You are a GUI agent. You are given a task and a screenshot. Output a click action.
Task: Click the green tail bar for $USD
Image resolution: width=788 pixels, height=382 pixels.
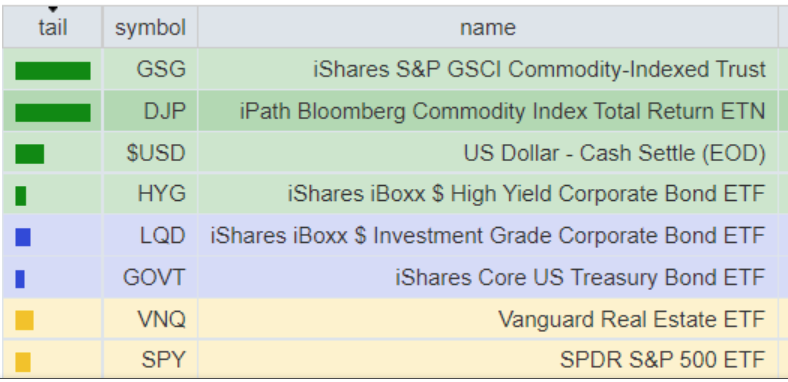click(x=30, y=154)
